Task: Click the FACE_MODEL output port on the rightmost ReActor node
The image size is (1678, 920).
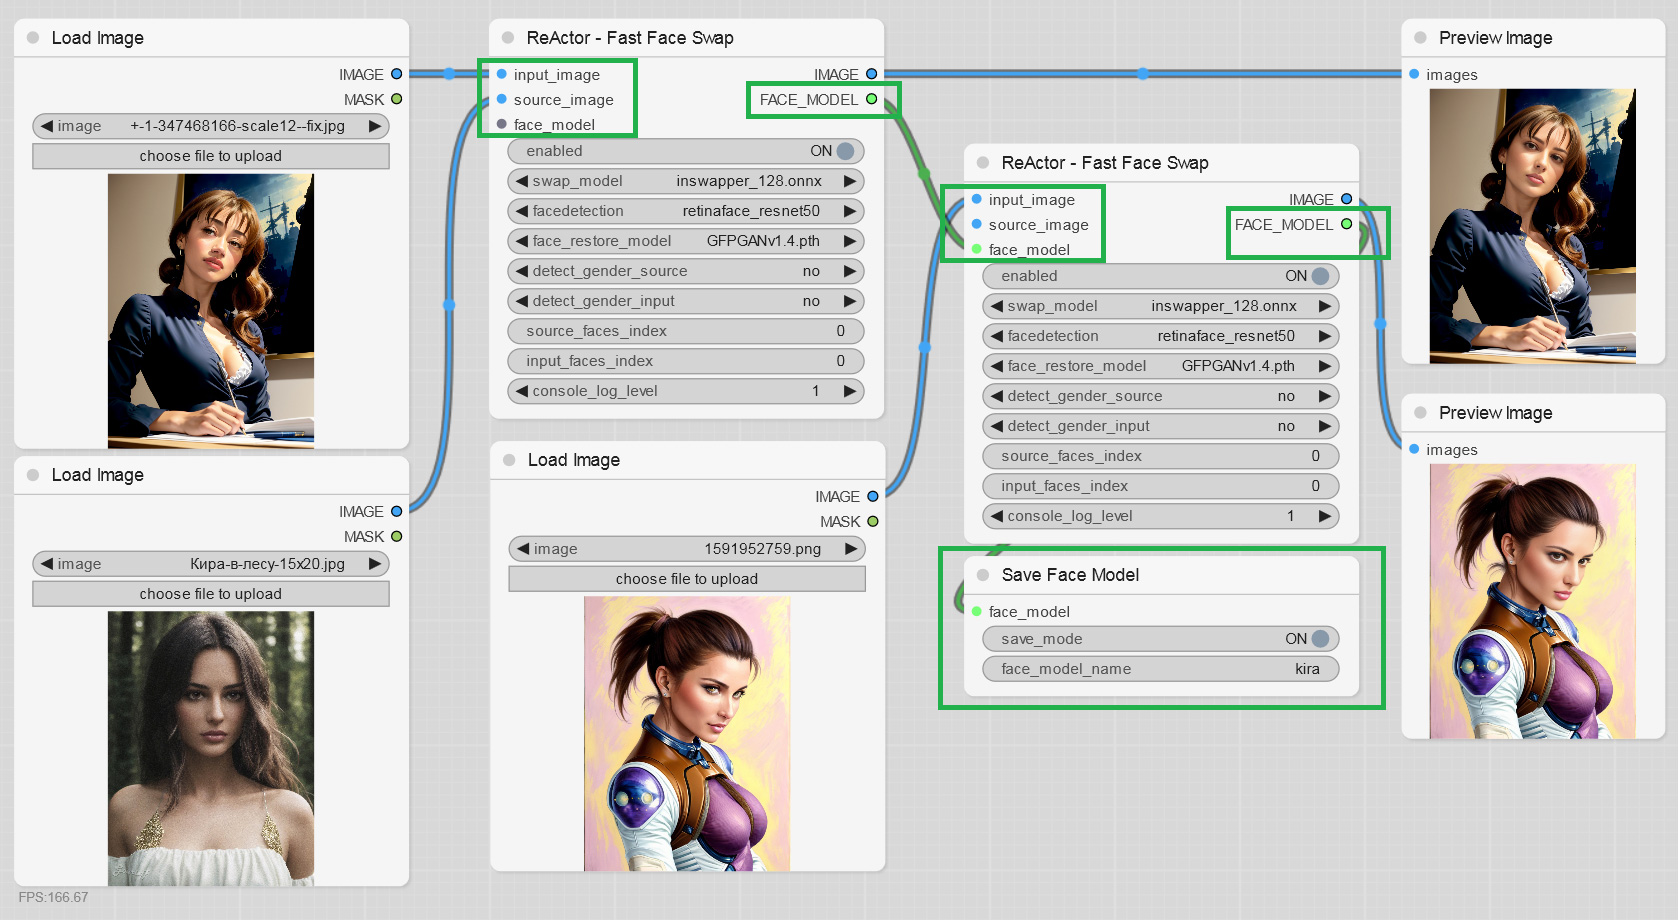Action: [x=1347, y=225]
